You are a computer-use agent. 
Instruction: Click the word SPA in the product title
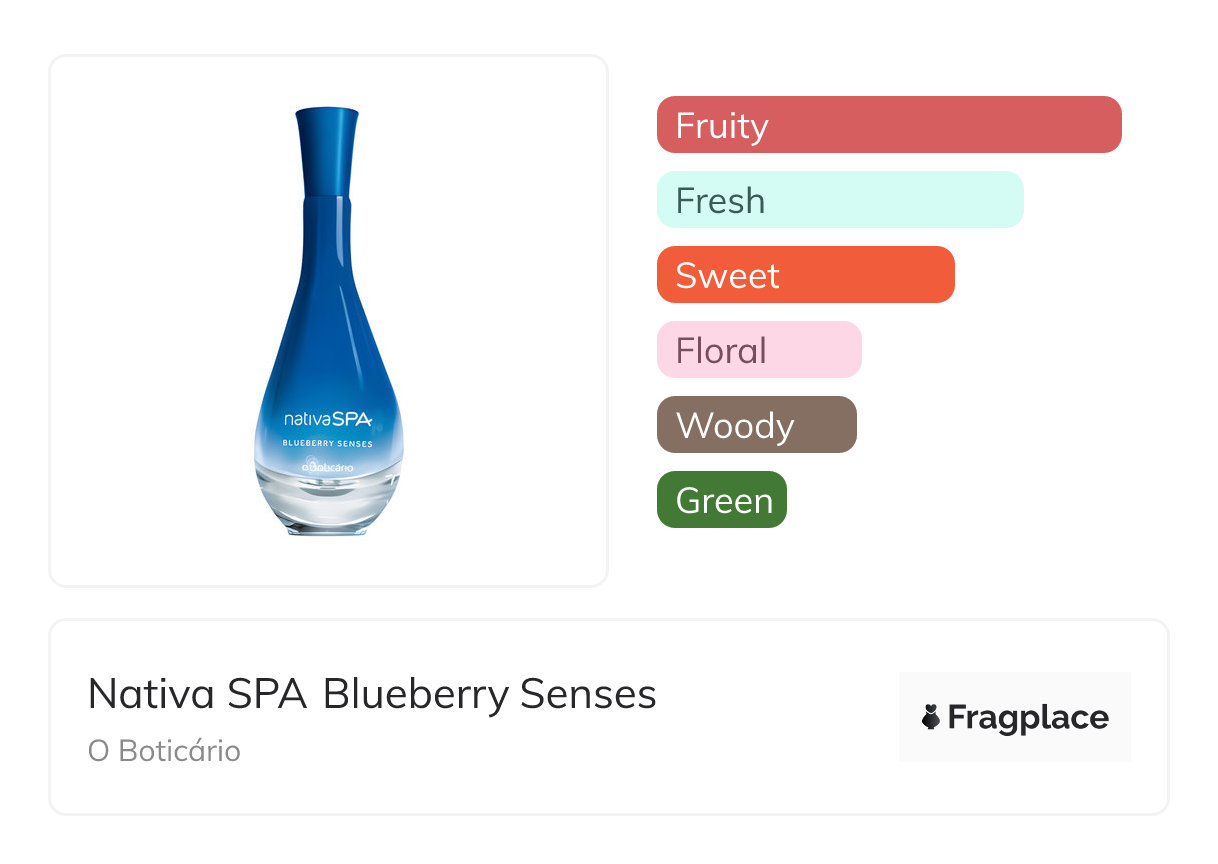click(267, 694)
